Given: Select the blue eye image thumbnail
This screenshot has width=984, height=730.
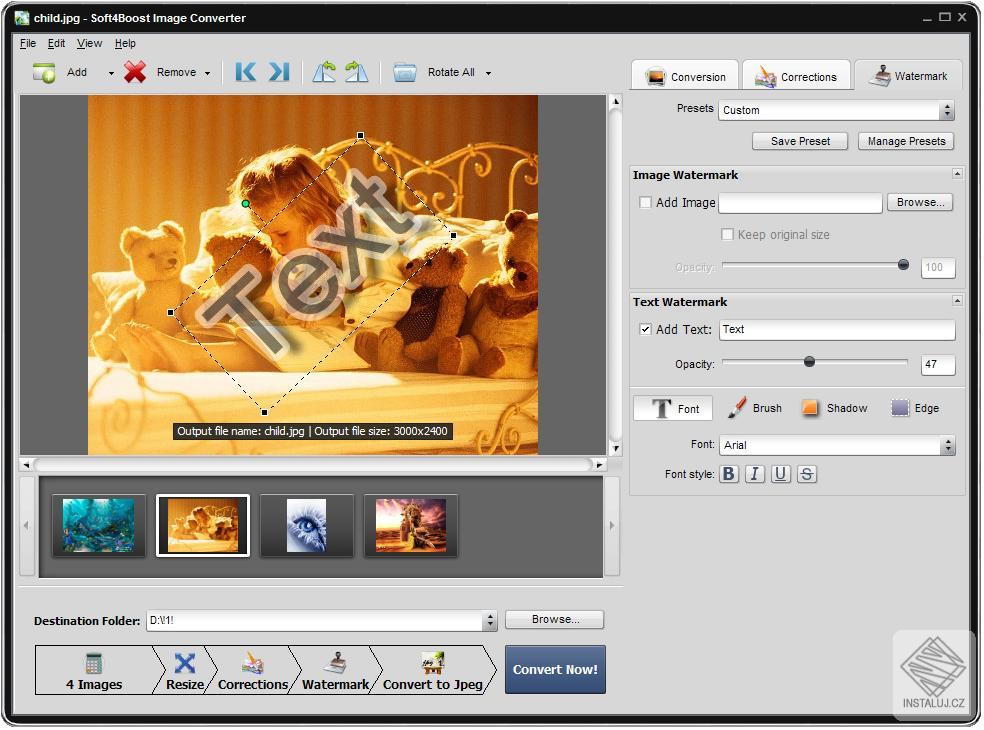Looking at the screenshot, I should [x=306, y=524].
